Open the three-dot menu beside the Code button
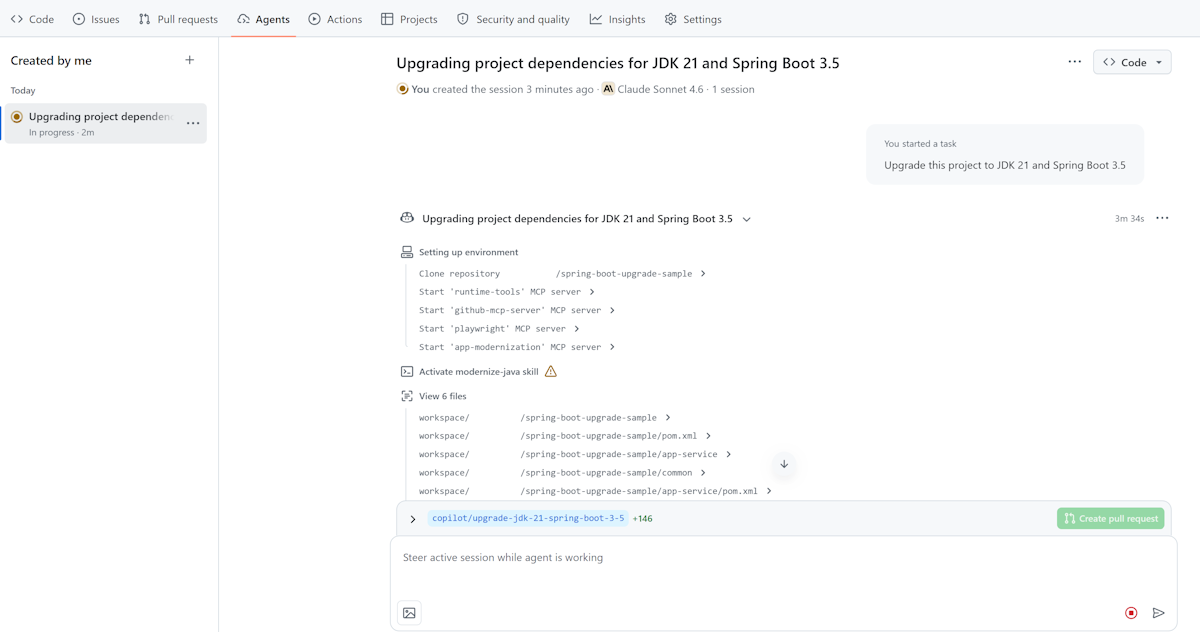Viewport: 1200px width, 632px height. tap(1074, 62)
